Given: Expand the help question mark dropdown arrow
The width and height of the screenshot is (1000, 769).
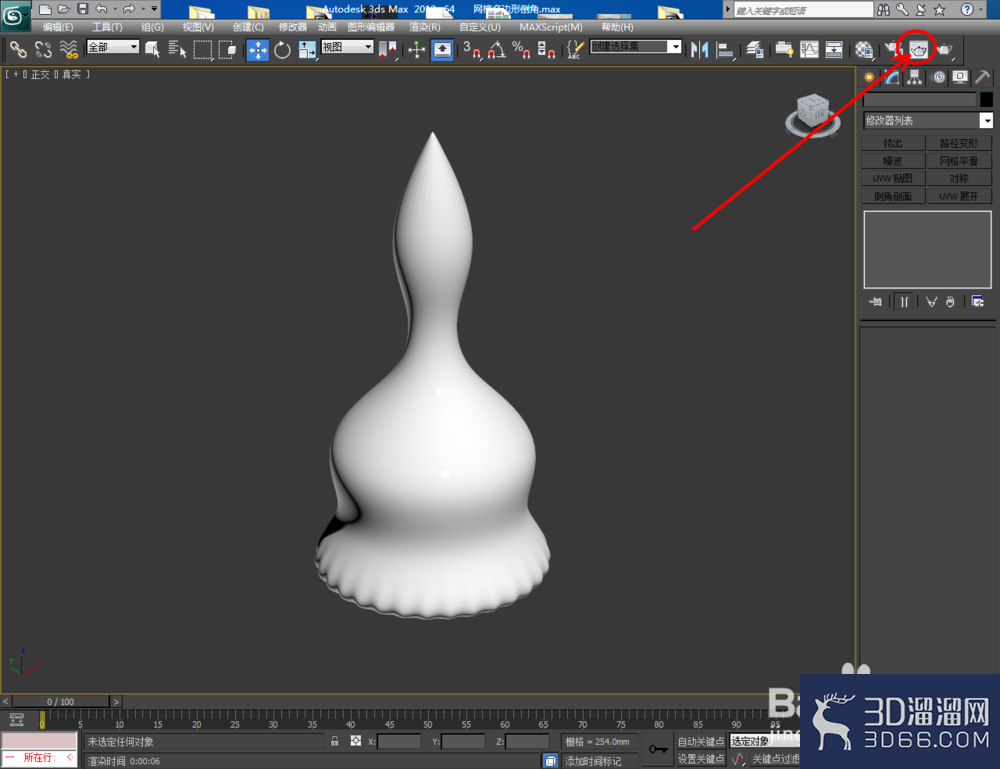Looking at the screenshot, I should 981,10.
